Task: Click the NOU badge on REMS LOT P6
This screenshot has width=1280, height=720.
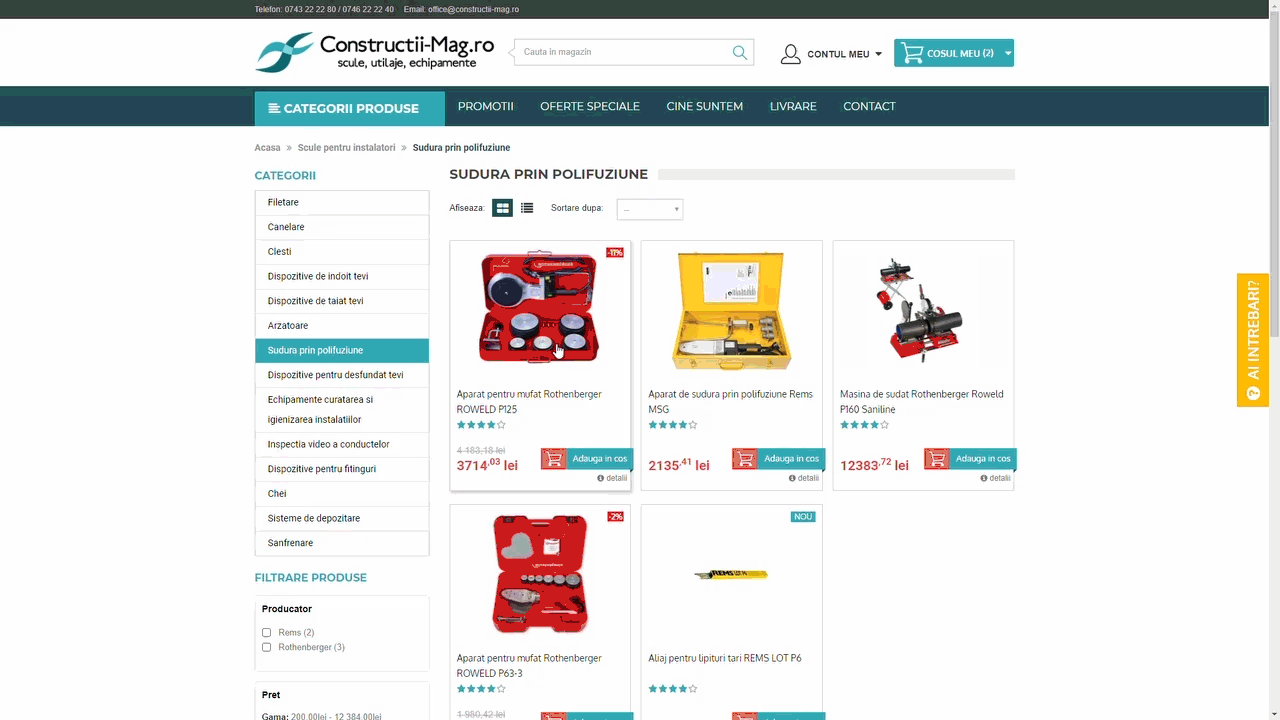Action: pos(803,517)
